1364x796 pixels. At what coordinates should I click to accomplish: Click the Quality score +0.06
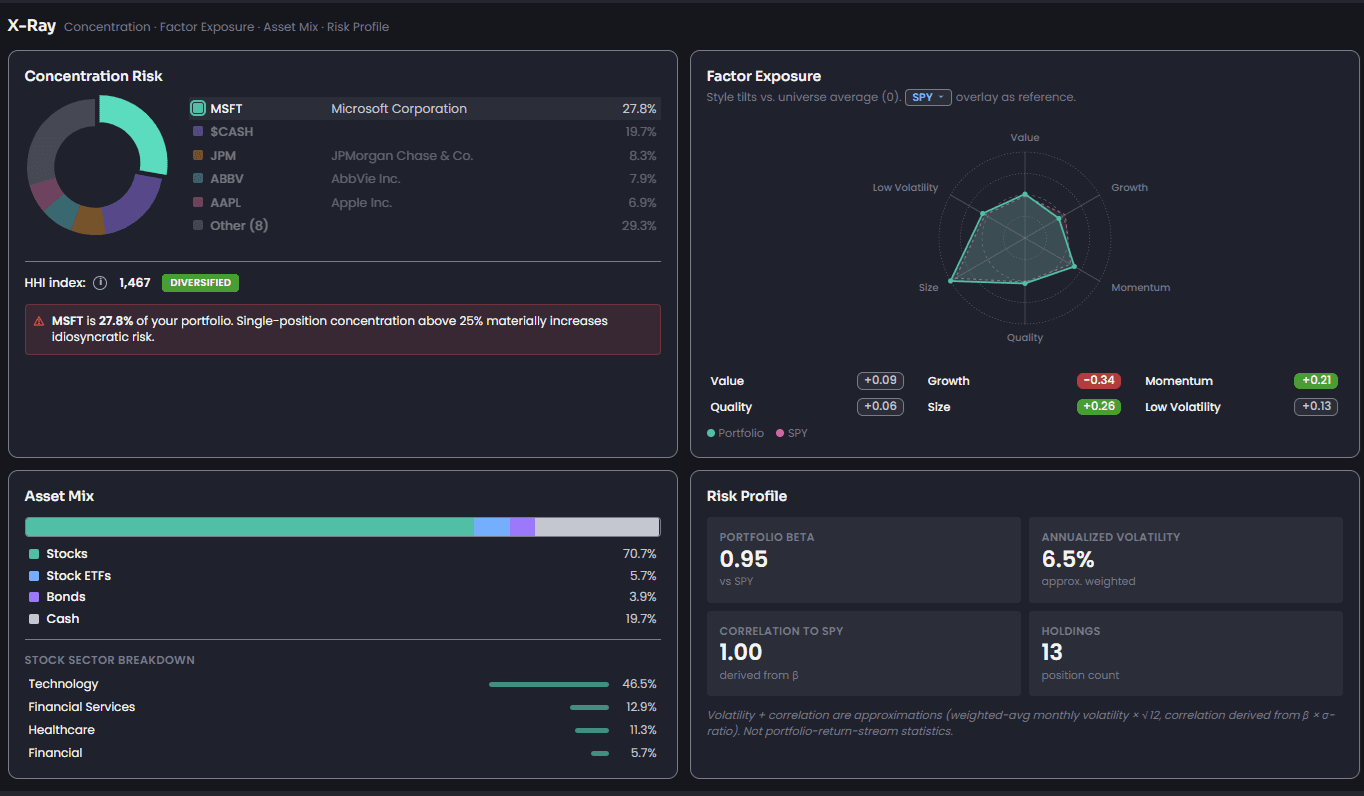pos(880,407)
